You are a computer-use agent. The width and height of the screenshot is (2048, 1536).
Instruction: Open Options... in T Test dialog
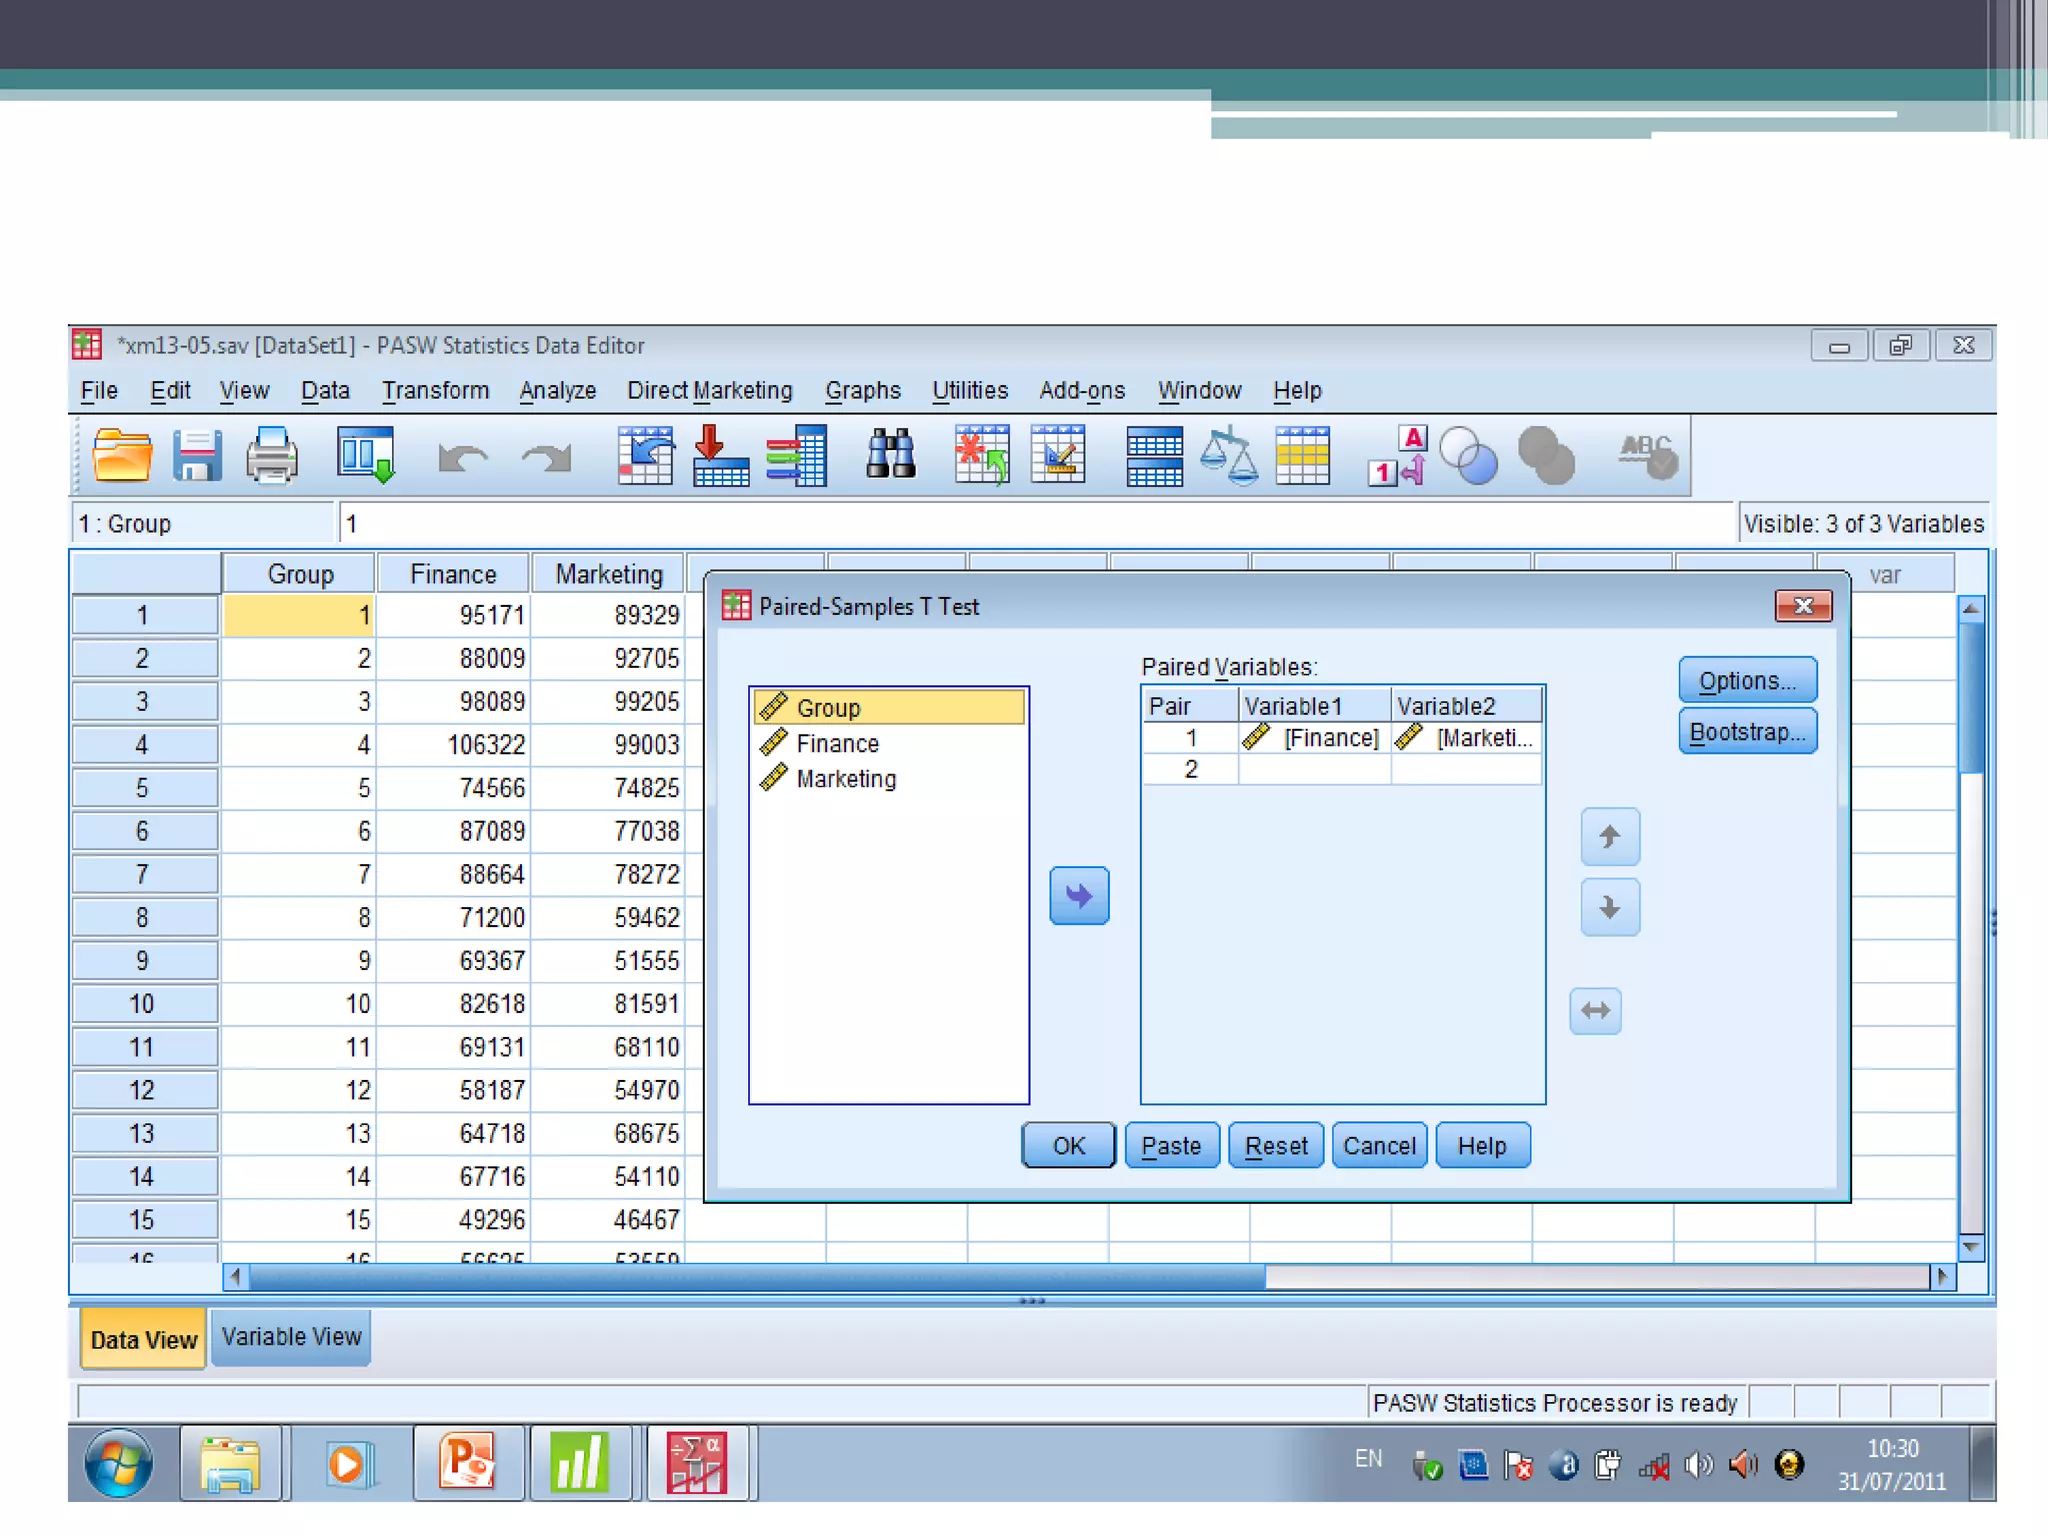[x=1747, y=680]
